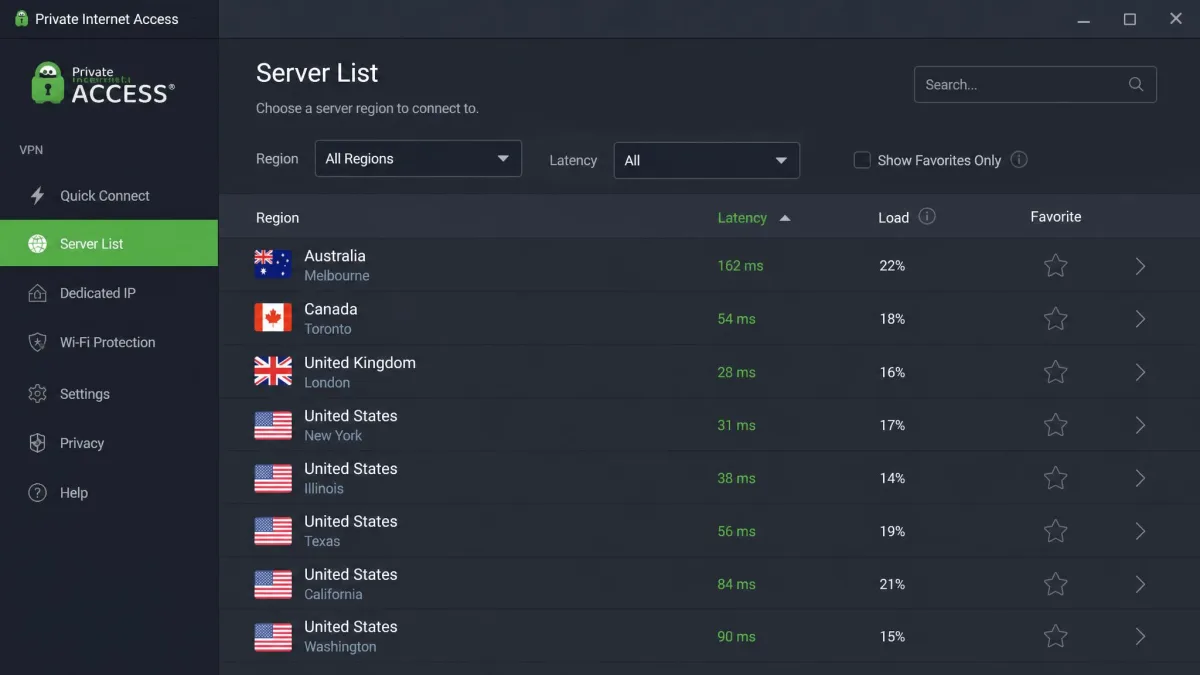Open the Privacy section

coord(108,443)
